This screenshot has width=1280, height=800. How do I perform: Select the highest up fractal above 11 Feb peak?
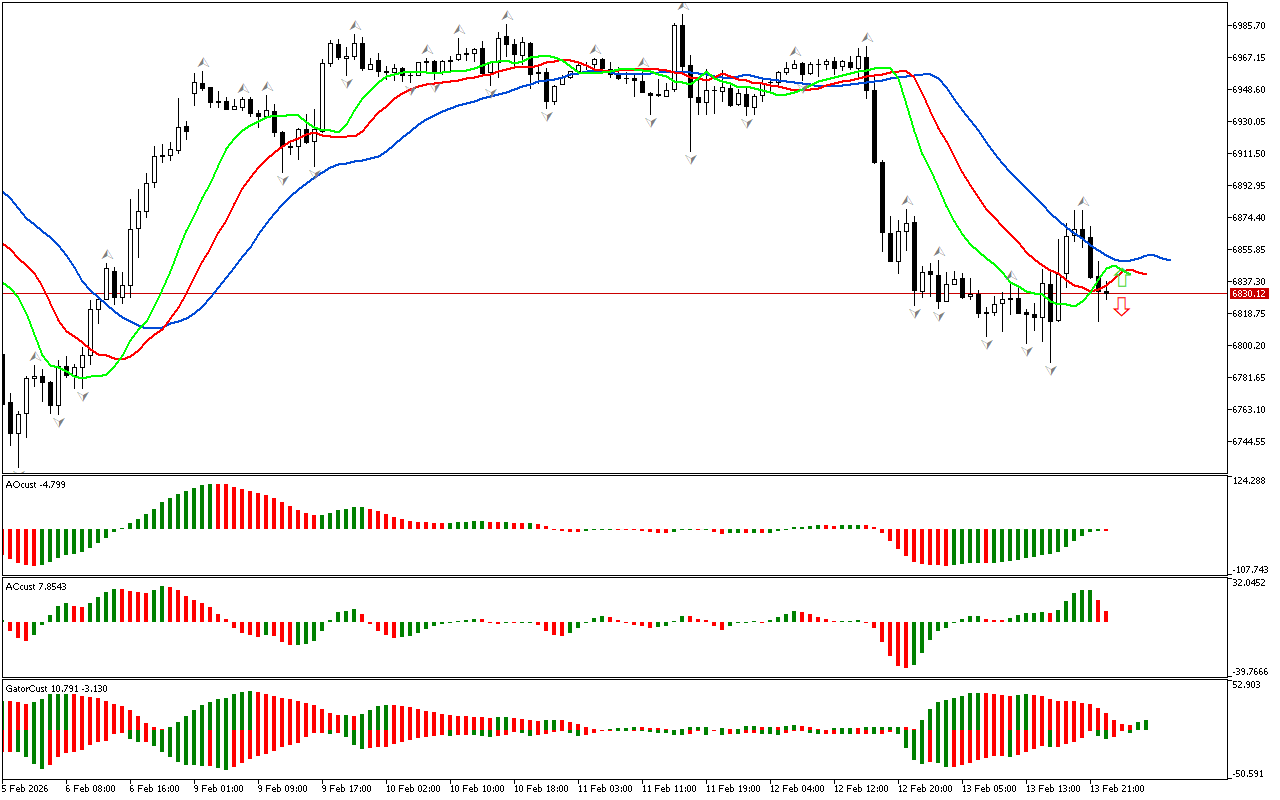pyautogui.click(x=683, y=8)
